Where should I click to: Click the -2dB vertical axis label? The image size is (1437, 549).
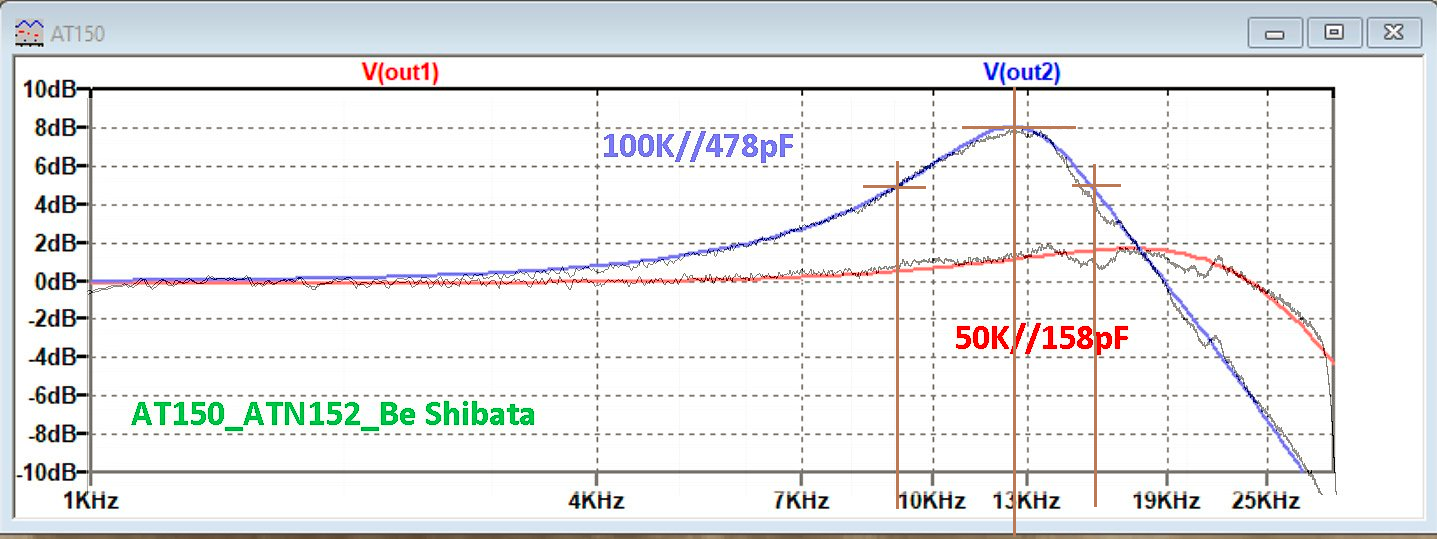pyautogui.click(x=55, y=319)
